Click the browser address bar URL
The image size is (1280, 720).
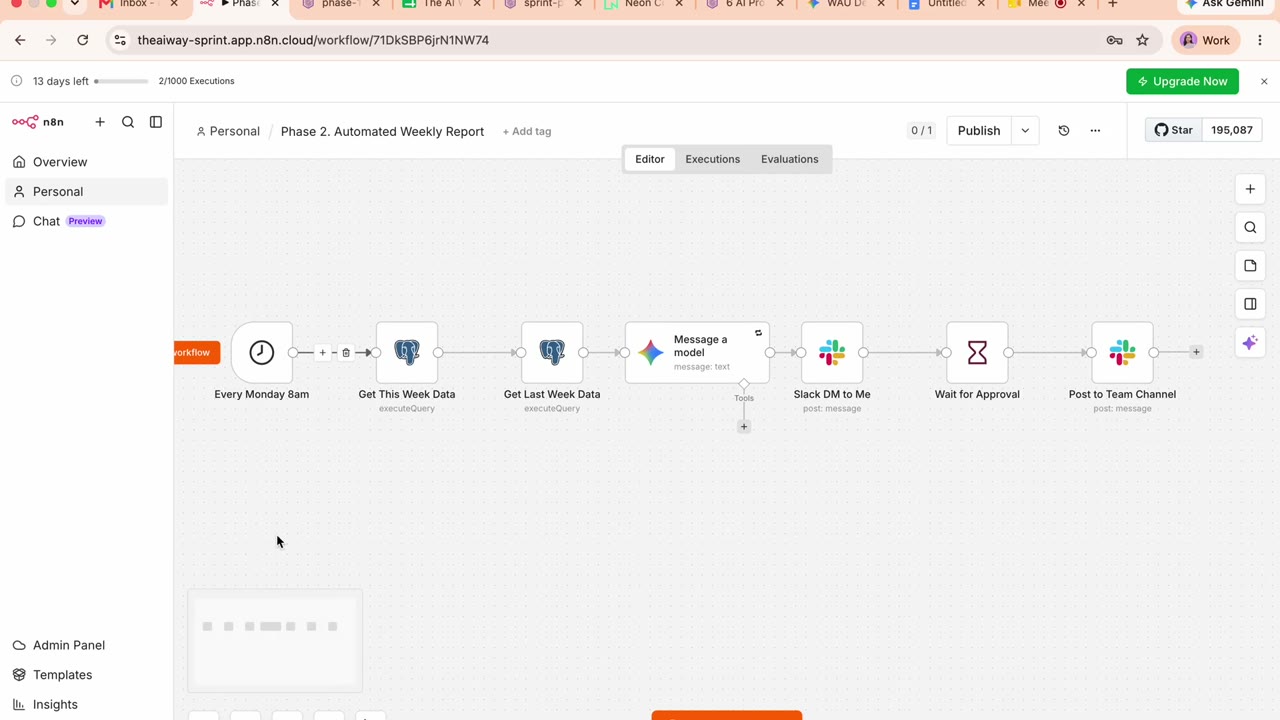tap(313, 40)
